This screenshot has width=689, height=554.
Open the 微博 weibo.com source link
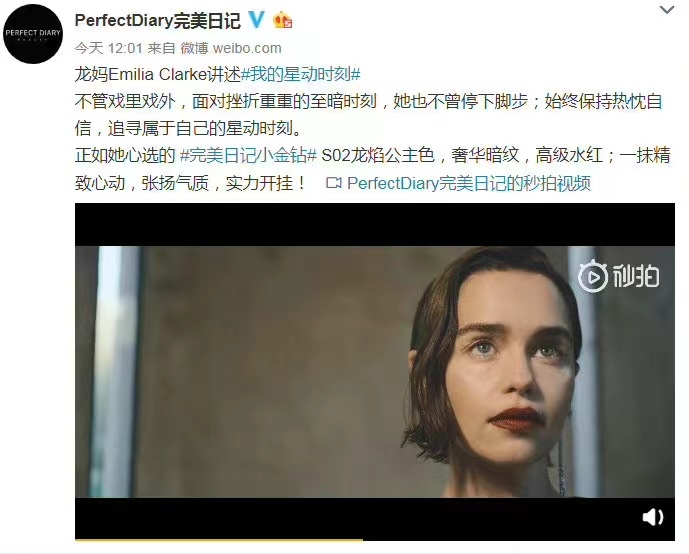tap(231, 48)
